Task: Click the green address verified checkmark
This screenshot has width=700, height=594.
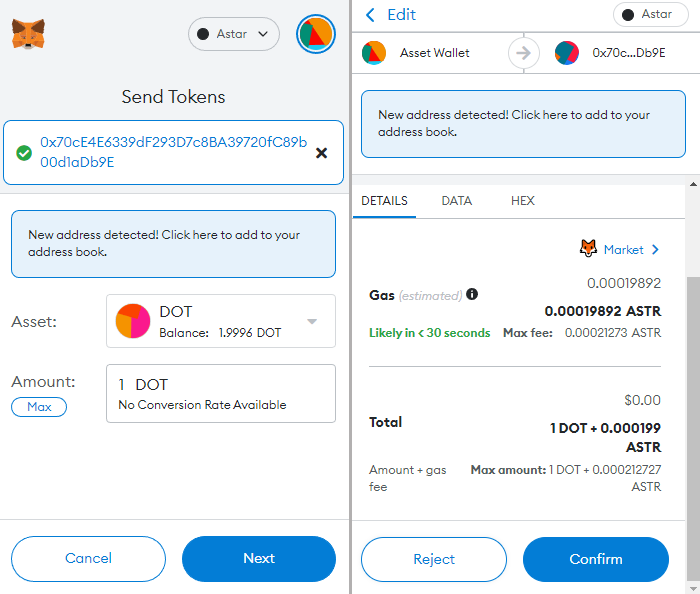Action: tap(23, 153)
